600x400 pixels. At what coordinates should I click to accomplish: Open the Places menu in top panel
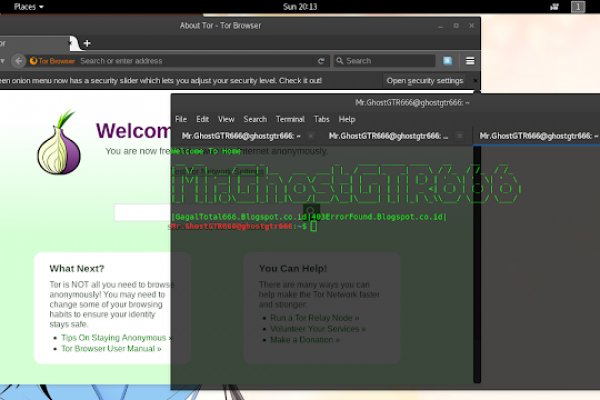click(x=27, y=6)
